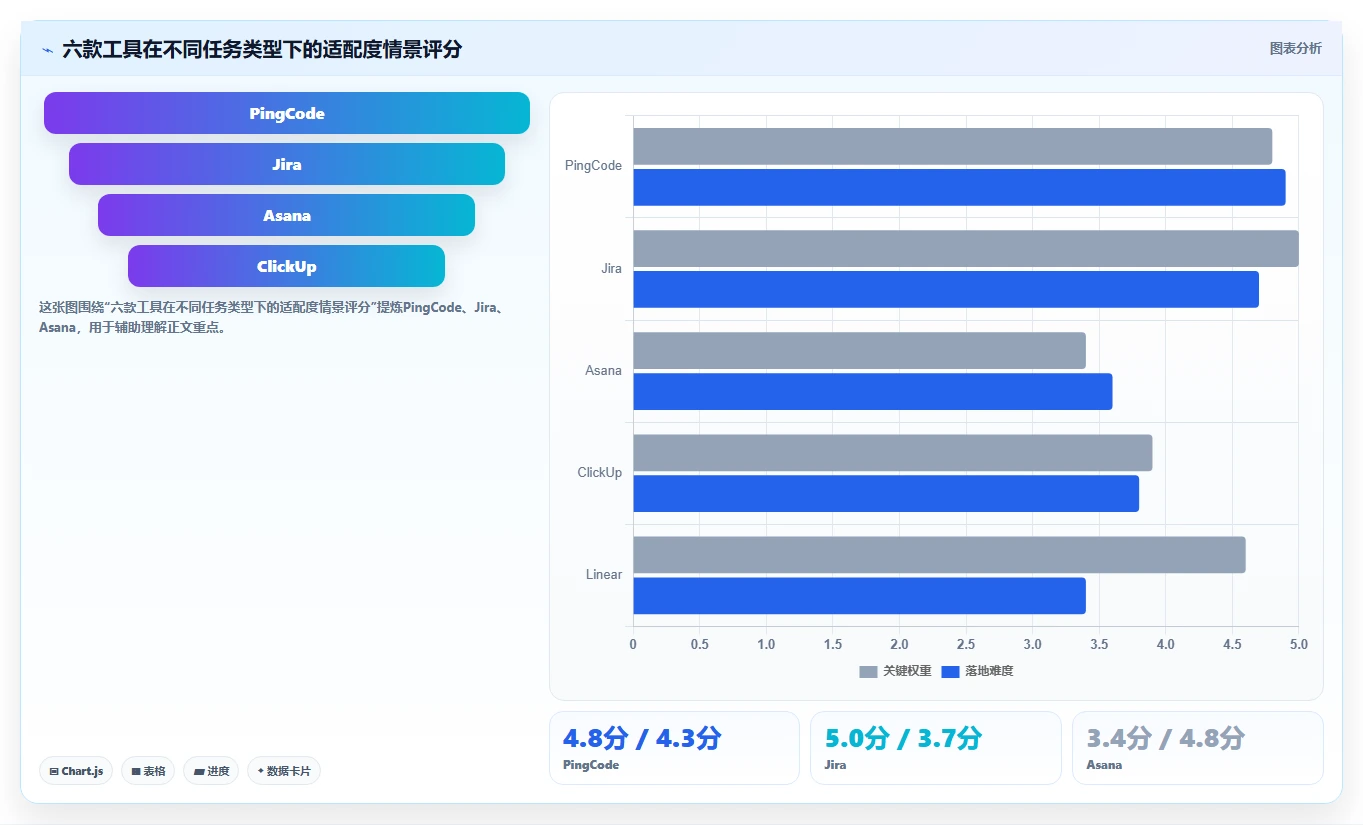Select the PingCode funnel bar
Screen dimensions: 1363x825
287,113
